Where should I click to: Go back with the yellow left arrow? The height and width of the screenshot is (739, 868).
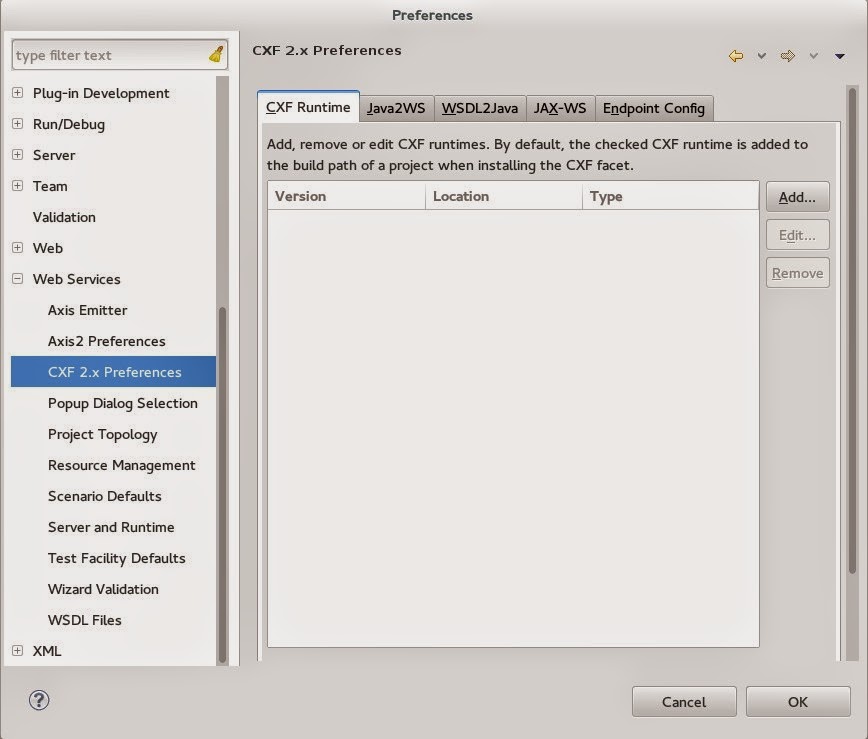(x=736, y=56)
